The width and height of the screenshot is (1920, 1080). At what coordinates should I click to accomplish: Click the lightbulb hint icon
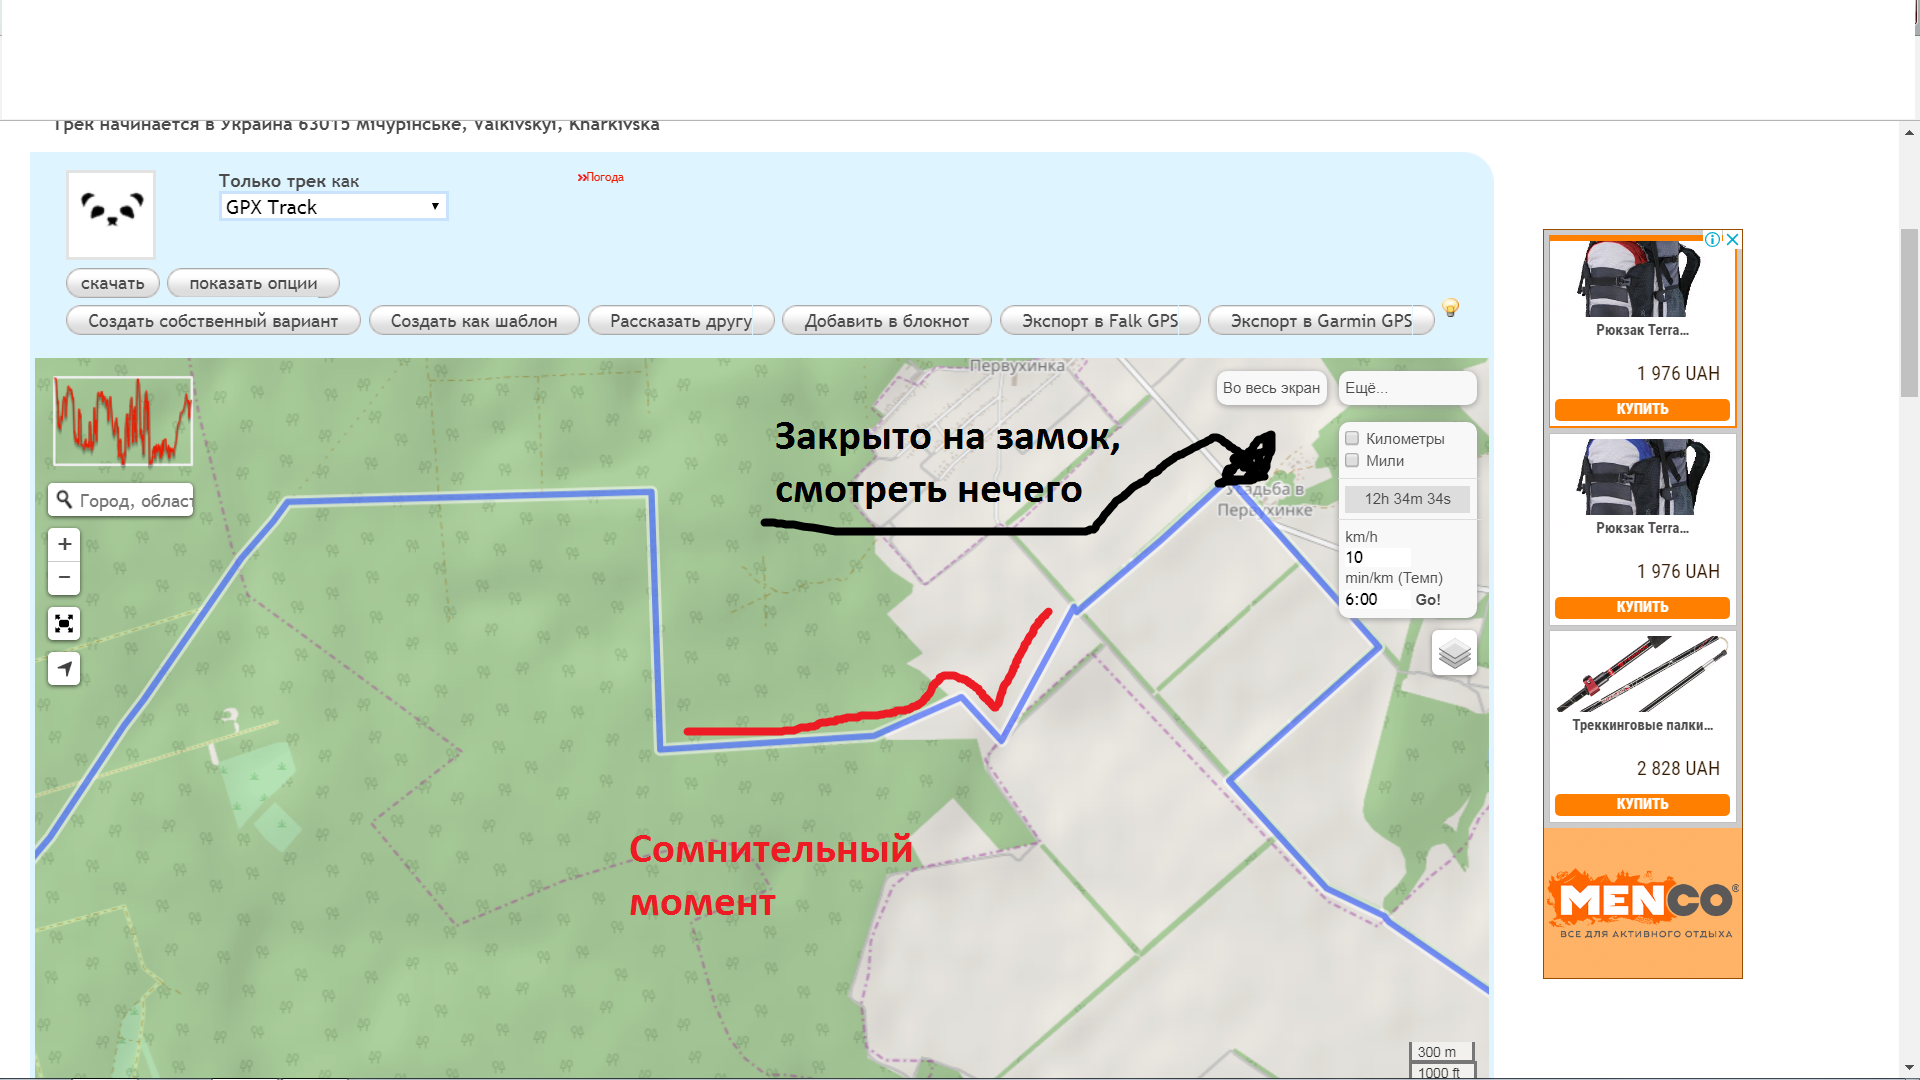click(1450, 308)
